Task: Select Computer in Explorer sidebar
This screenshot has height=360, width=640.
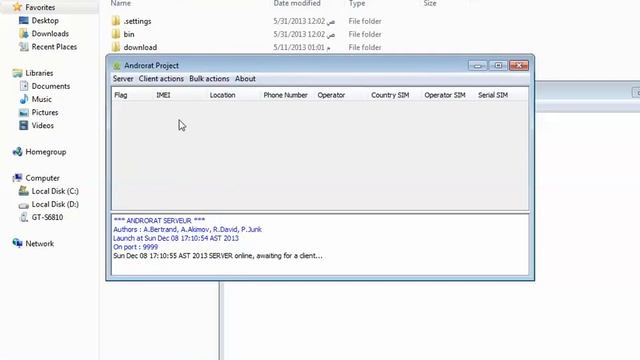Action: (42, 178)
